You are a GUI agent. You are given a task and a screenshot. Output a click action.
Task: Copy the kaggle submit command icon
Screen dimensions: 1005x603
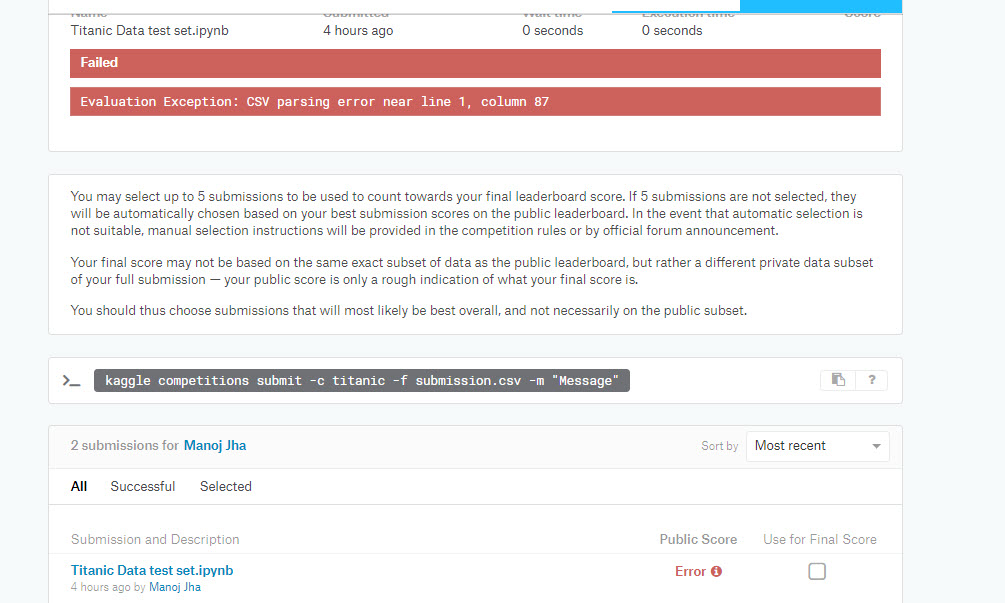[x=838, y=380]
